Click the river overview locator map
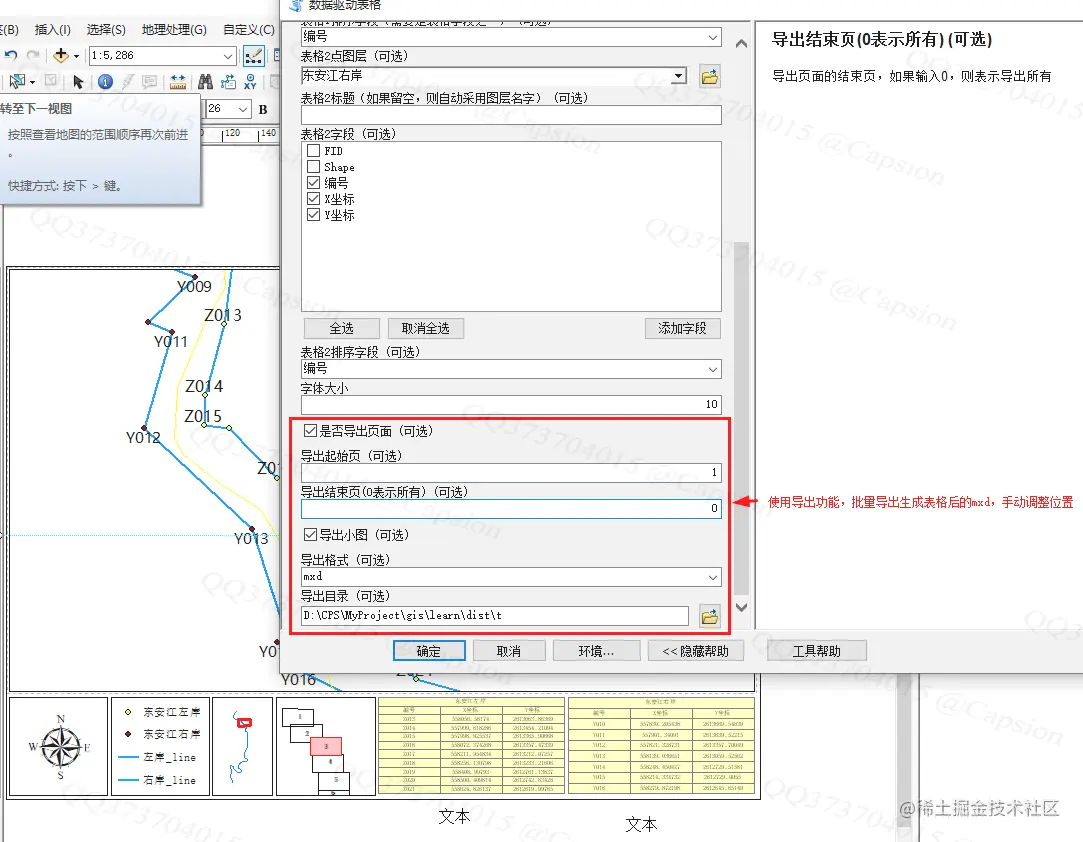Image resolution: width=1083 pixels, height=842 pixels. (242, 747)
